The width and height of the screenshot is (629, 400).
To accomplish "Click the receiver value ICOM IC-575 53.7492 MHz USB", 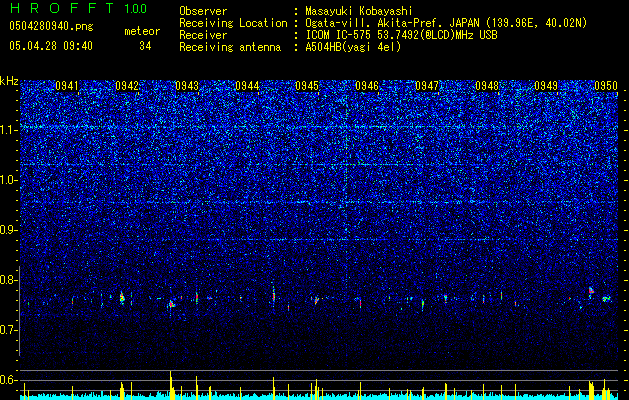I will pyautogui.click(x=401, y=35).
